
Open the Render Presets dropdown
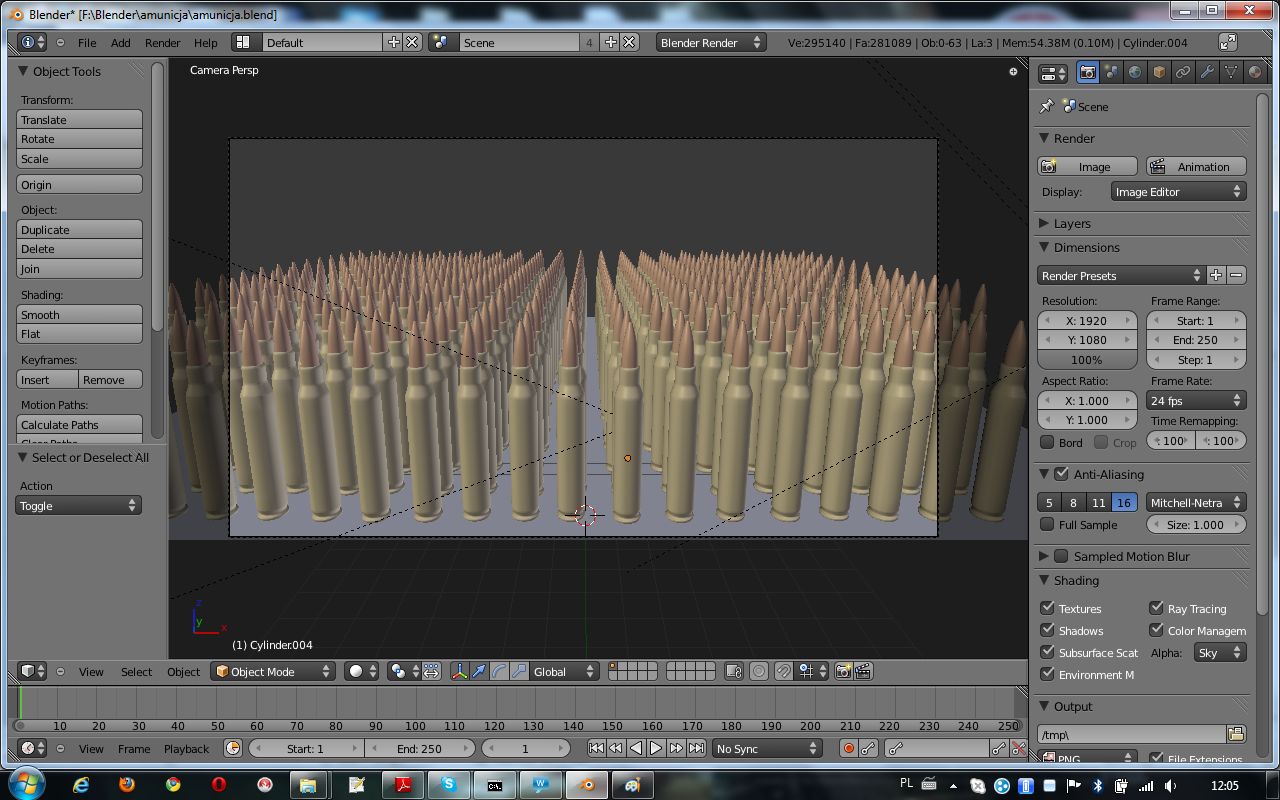pos(1121,275)
